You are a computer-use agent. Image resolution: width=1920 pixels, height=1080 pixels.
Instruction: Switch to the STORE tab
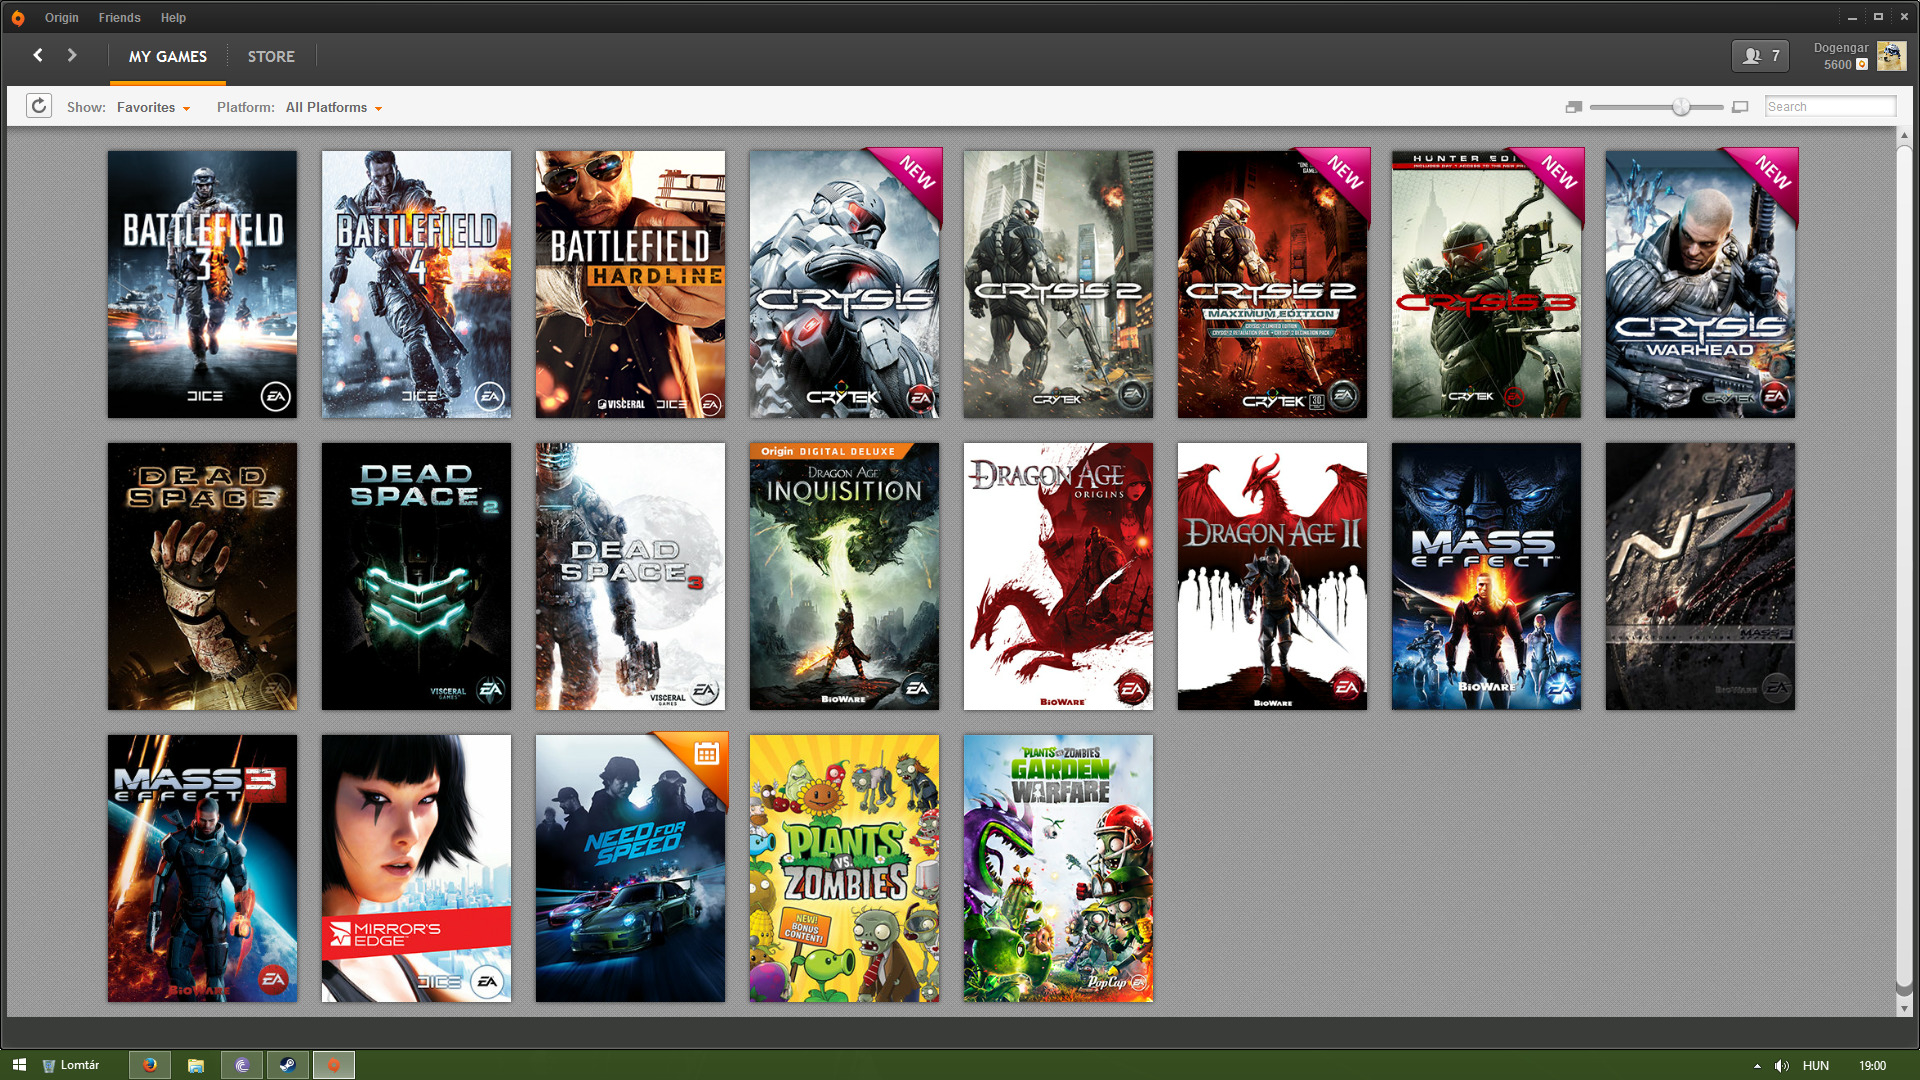click(x=271, y=57)
